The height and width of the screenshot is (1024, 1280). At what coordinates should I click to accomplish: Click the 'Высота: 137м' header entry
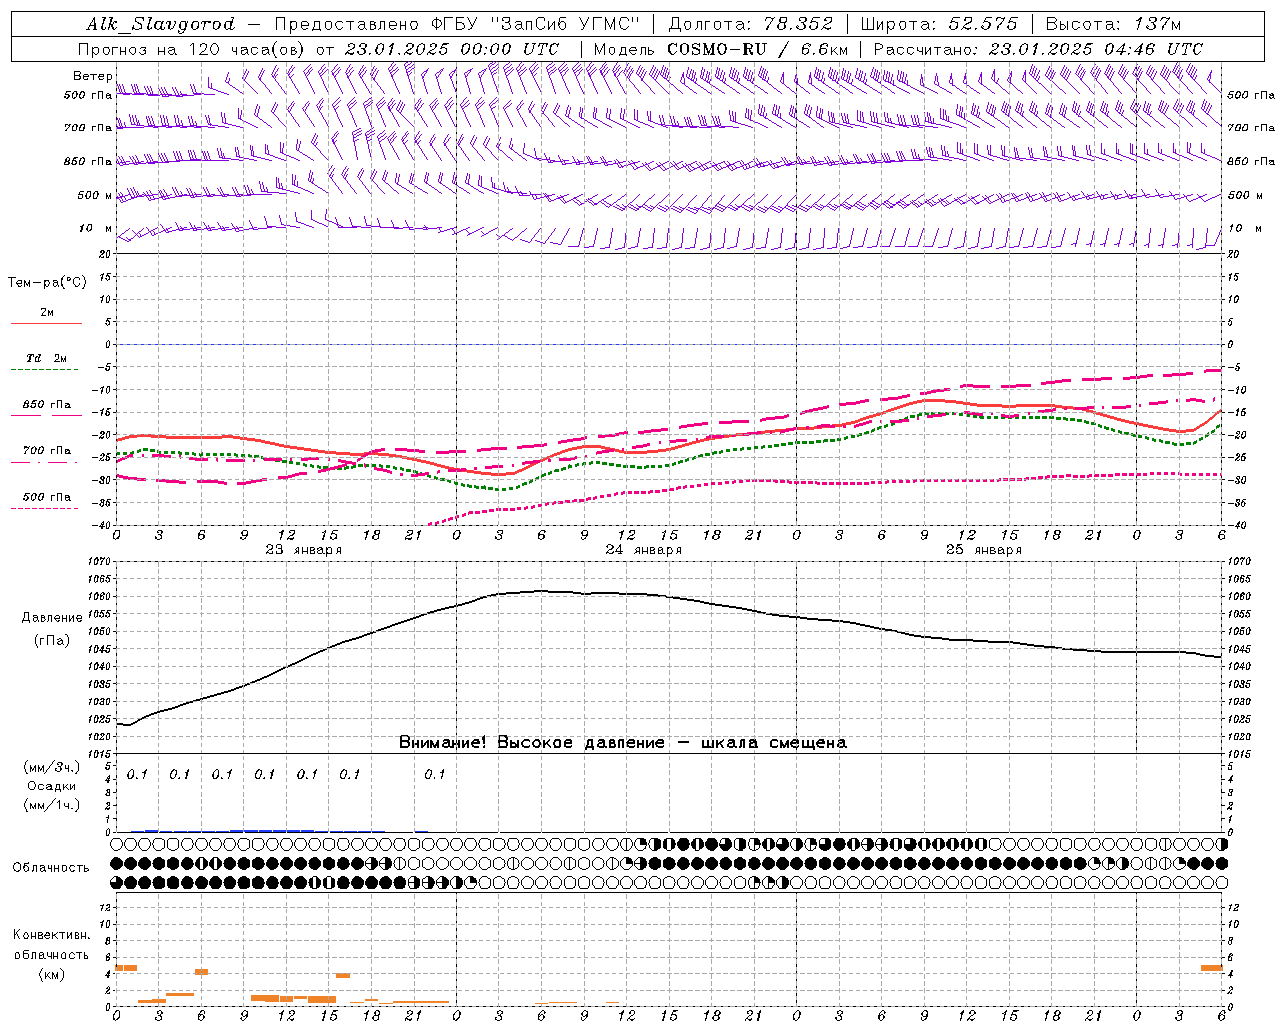click(x=1113, y=24)
